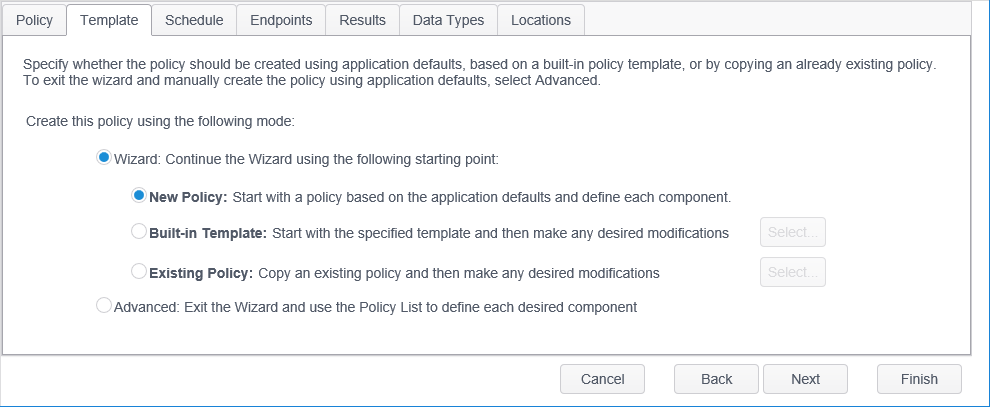Proceed with the Next button

pos(805,379)
